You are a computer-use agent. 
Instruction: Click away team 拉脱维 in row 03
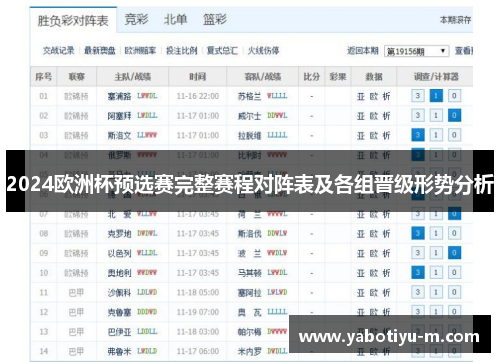click(x=249, y=136)
